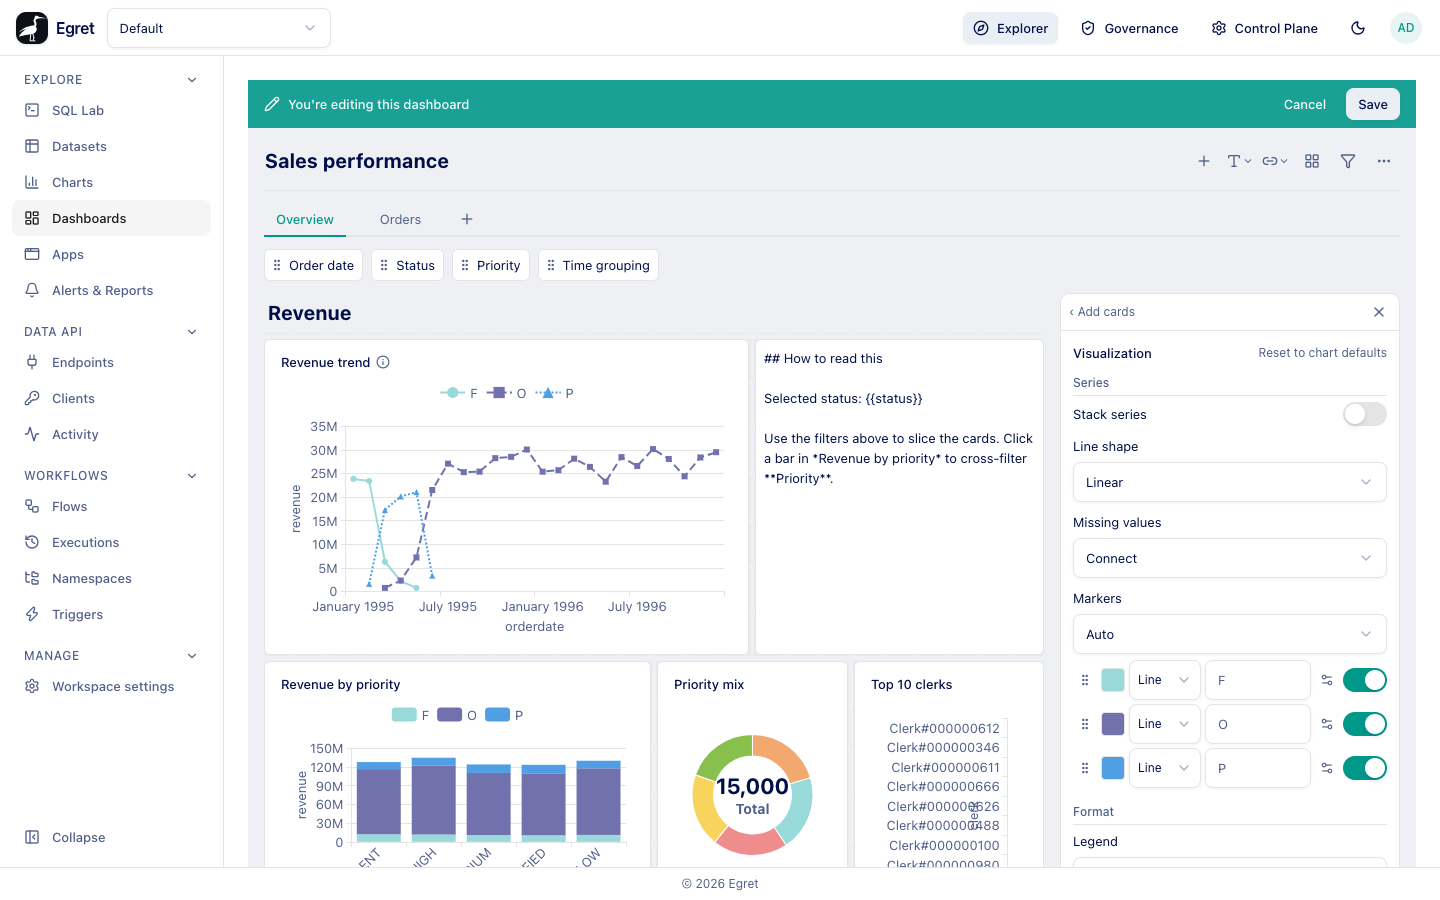Click the Status filter drag handle
Image resolution: width=1440 pixels, height=900 pixels.
[384, 265]
